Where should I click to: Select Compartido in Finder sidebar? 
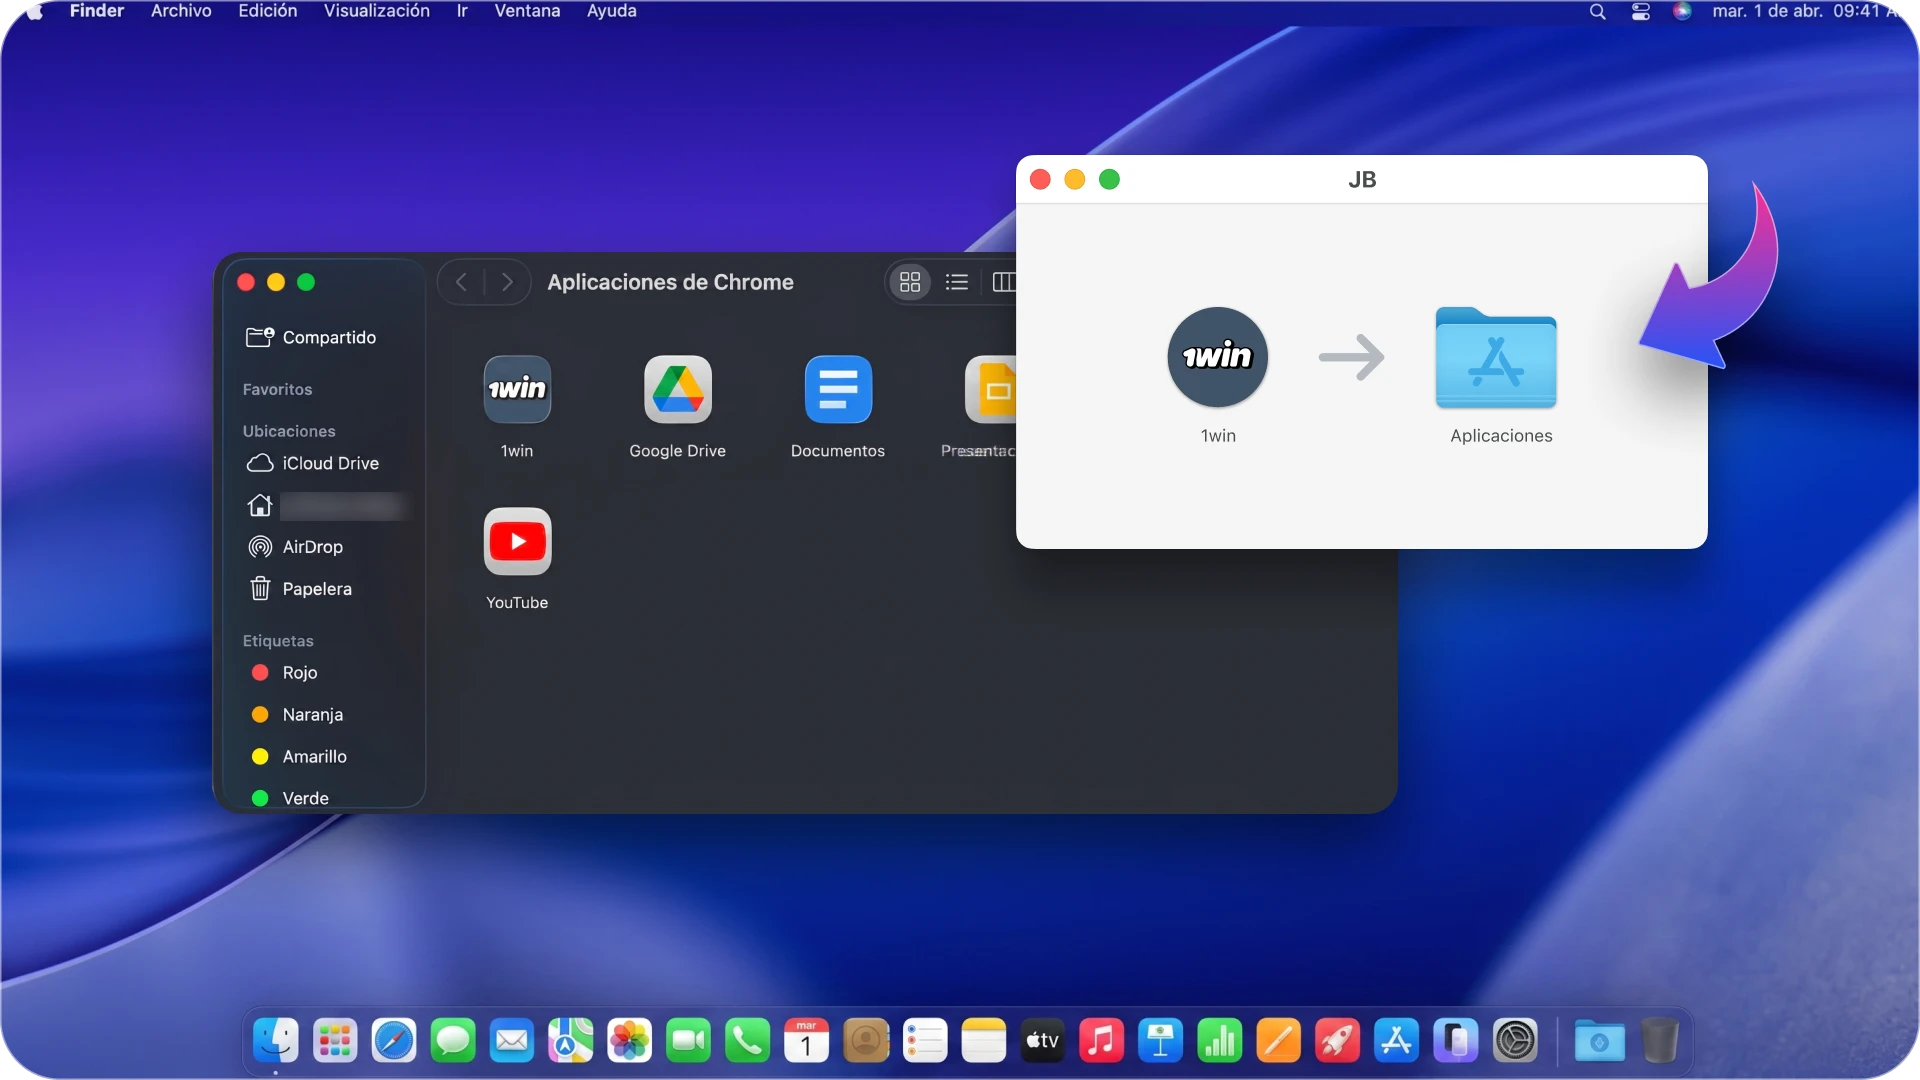tap(311, 337)
